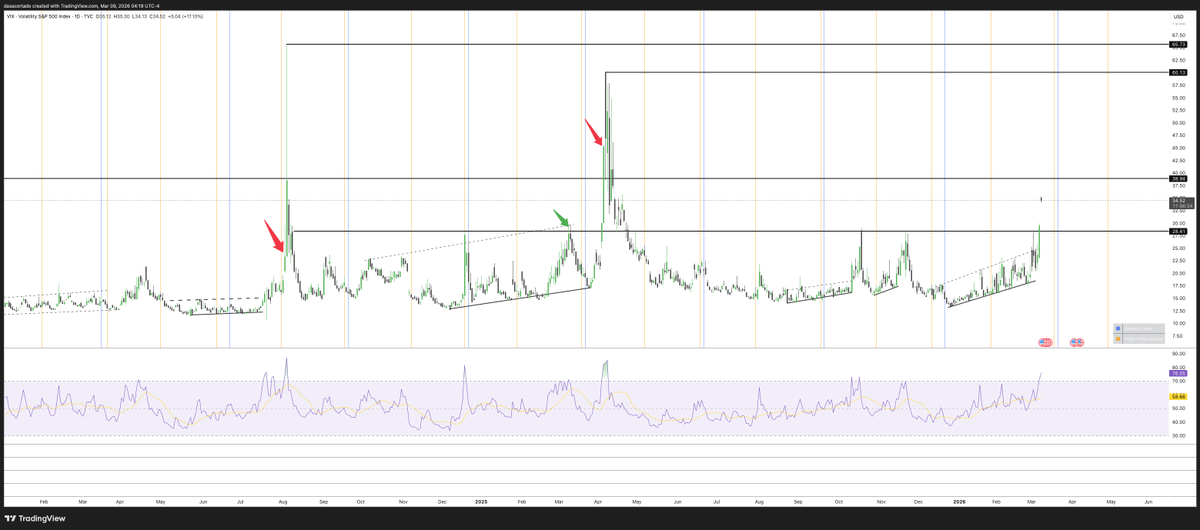Screen dimensions: 1200x530
Task: Click the 7.50 price scale label
Action: point(1177,336)
